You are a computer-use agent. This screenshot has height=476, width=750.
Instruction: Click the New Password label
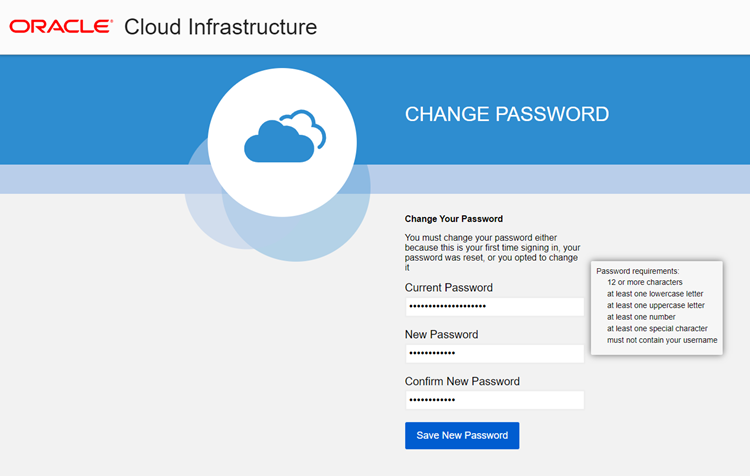pyautogui.click(x=441, y=335)
